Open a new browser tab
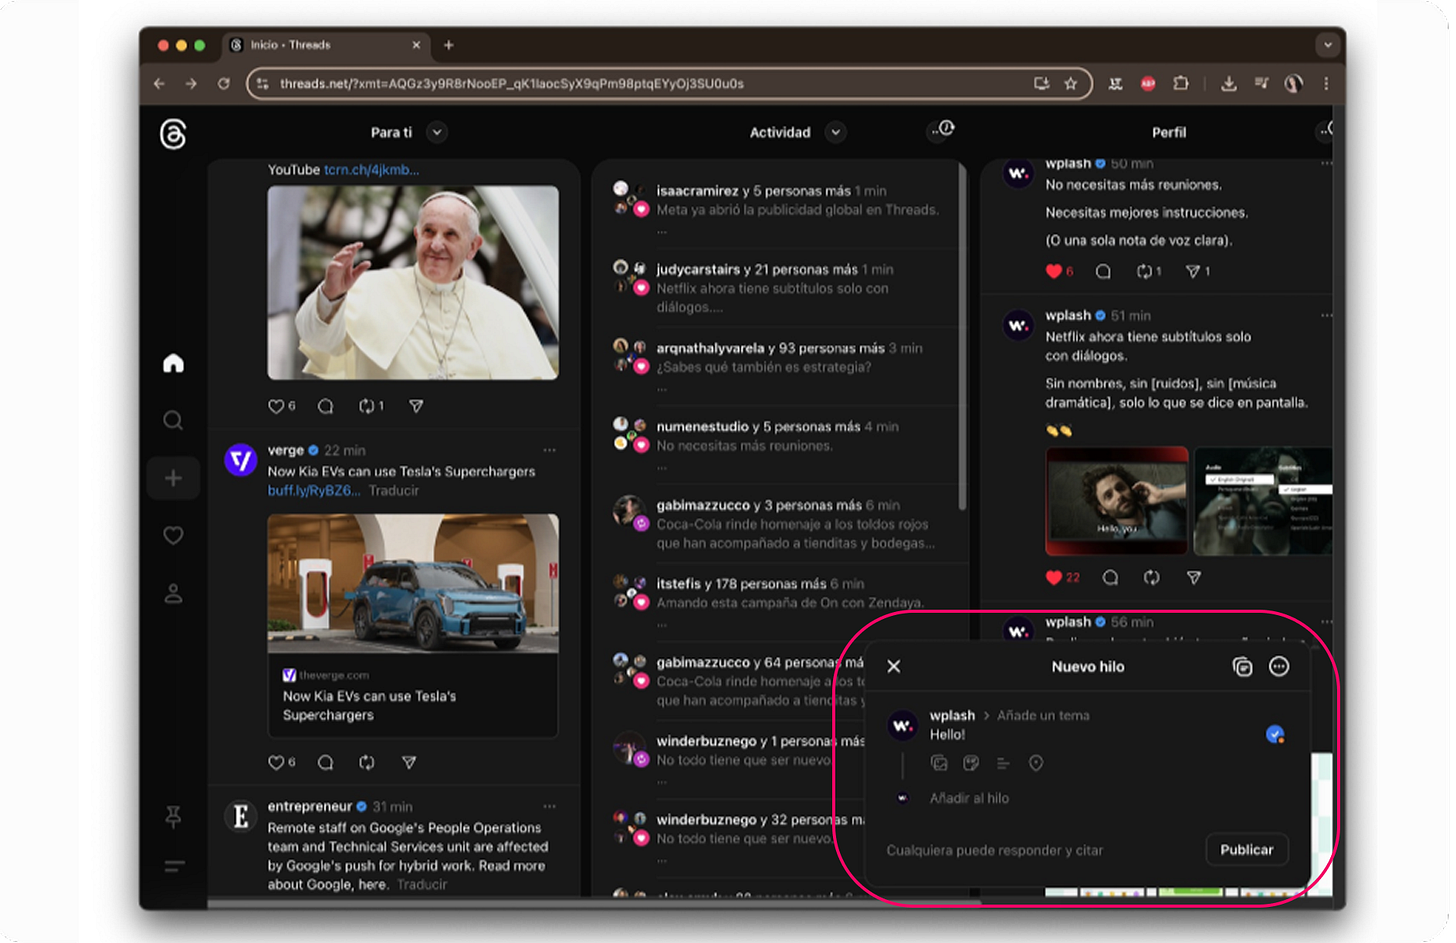Viewport: 1456px width, 943px height. pos(449,45)
